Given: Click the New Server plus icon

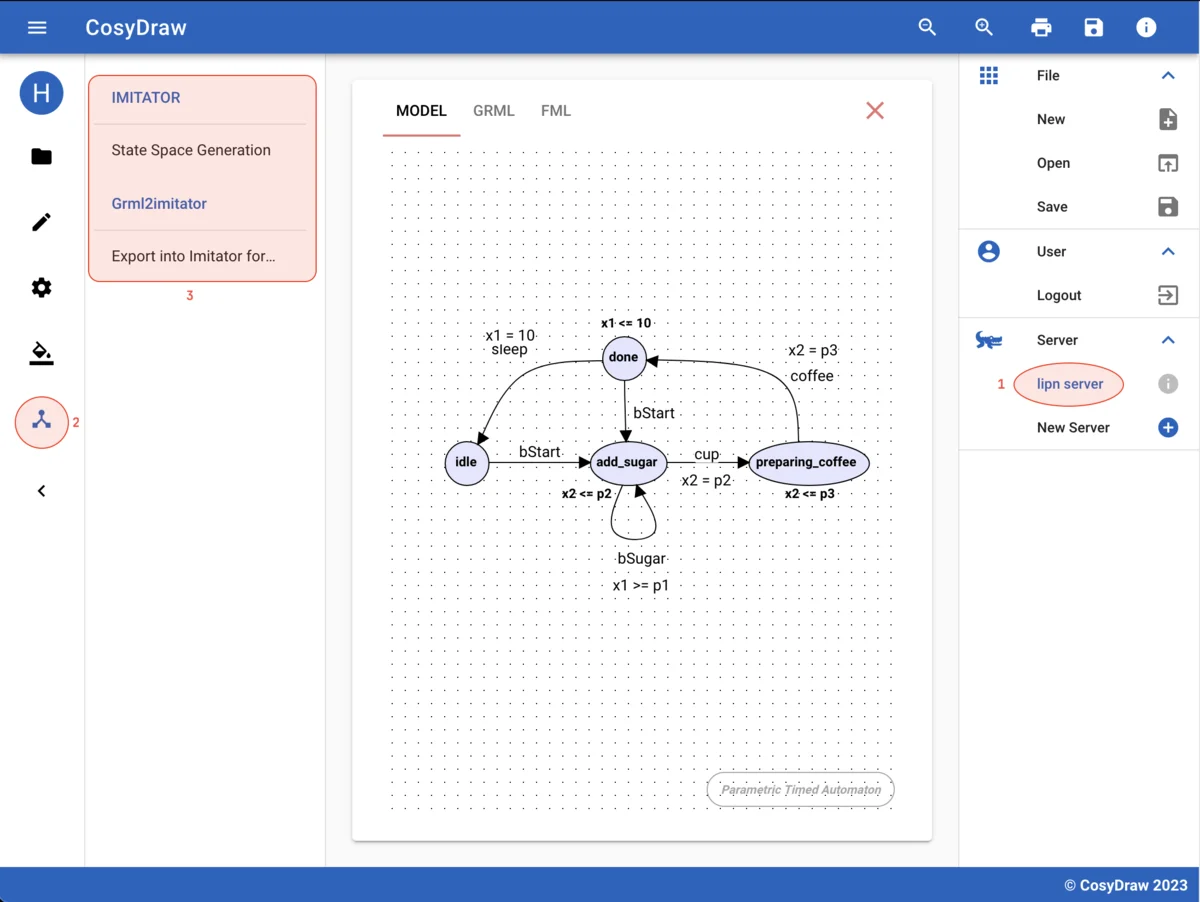Looking at the screenshot, I should (x=1168, y=428).
